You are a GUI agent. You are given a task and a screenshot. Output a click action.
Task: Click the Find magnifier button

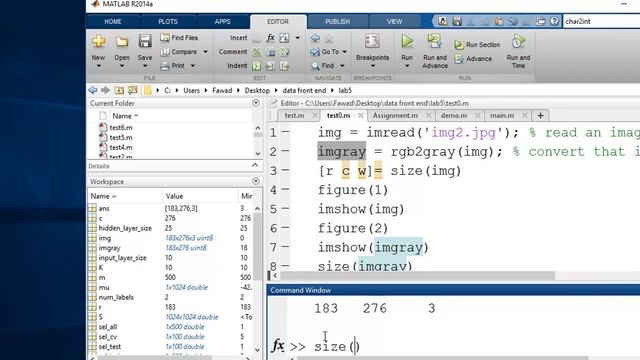[323, 66]
